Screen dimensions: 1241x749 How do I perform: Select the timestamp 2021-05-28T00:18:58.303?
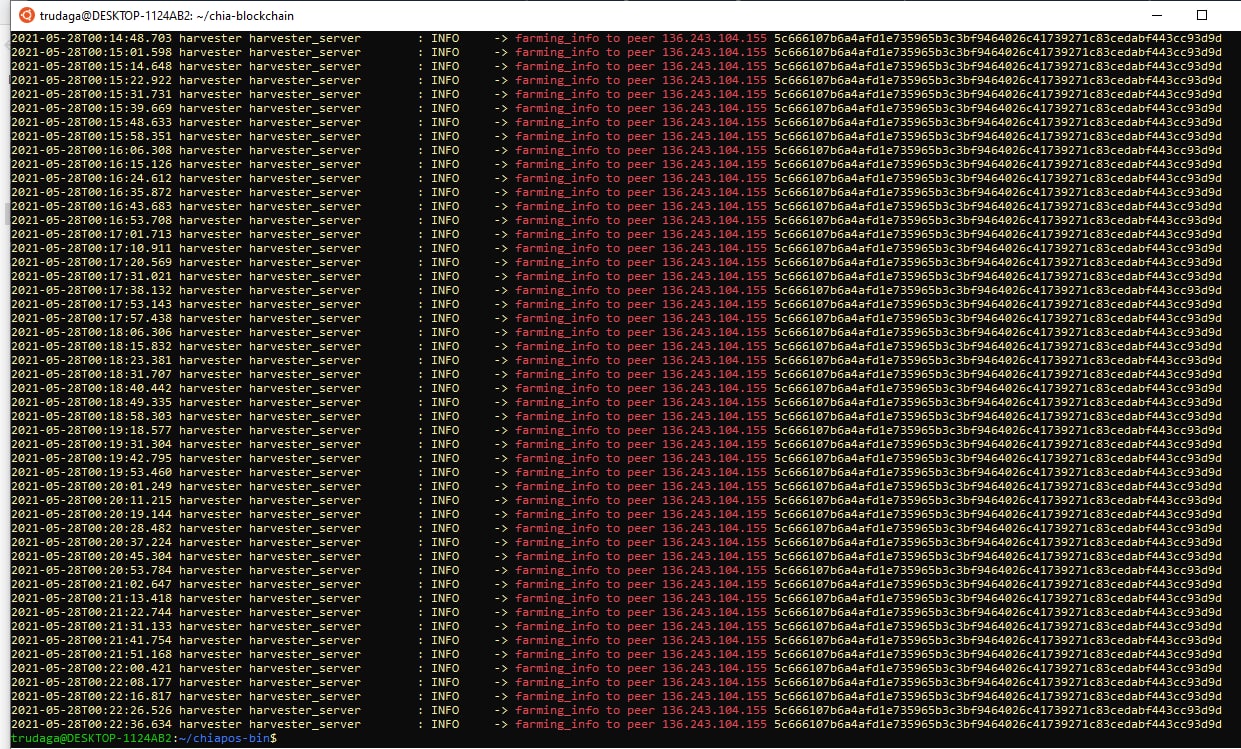click(91, 416)
